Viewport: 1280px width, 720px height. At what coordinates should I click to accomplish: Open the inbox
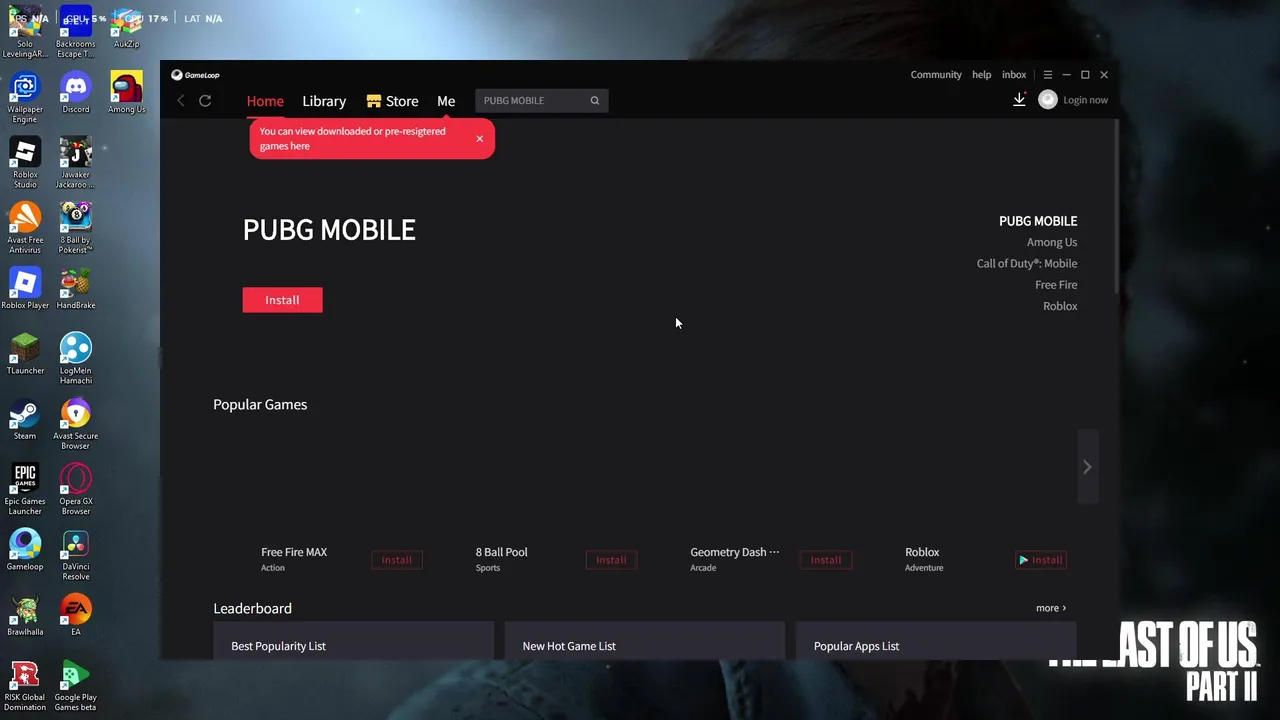(1014, 75)
